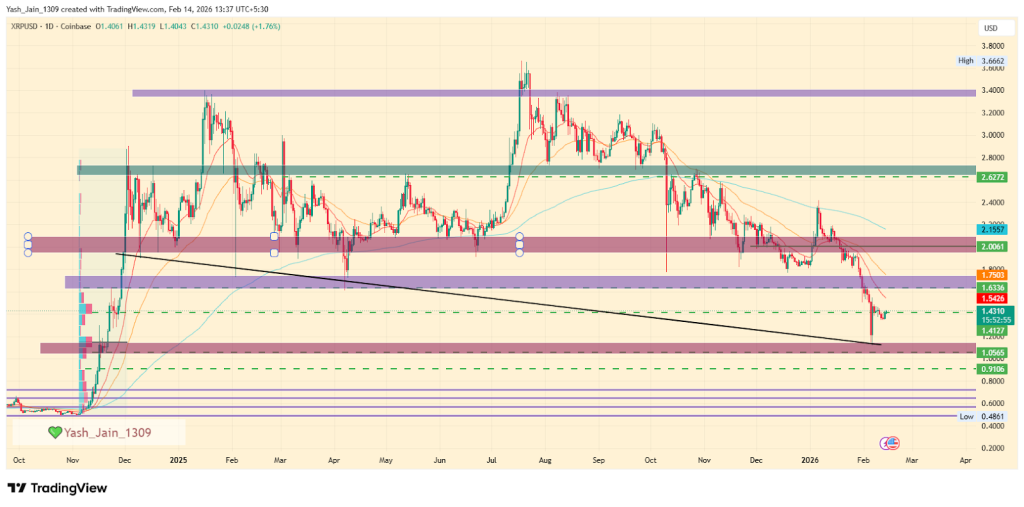Click the red 1.5426 price label
The width and height of the screenshot is (1024, 507).
pyautogui.click(x=992, y=299)
